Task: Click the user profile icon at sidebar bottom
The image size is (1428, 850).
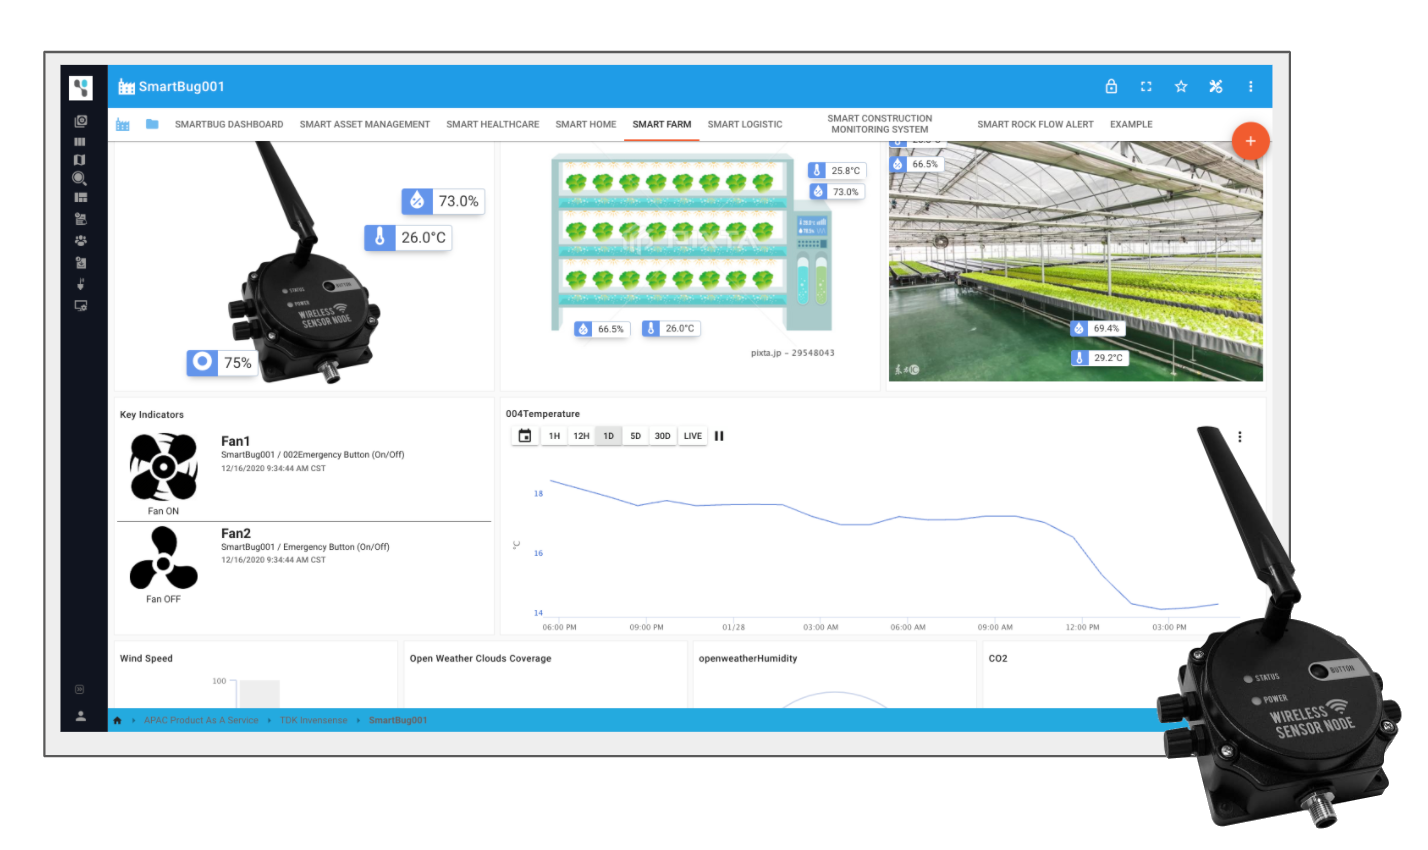Action: 80,716
